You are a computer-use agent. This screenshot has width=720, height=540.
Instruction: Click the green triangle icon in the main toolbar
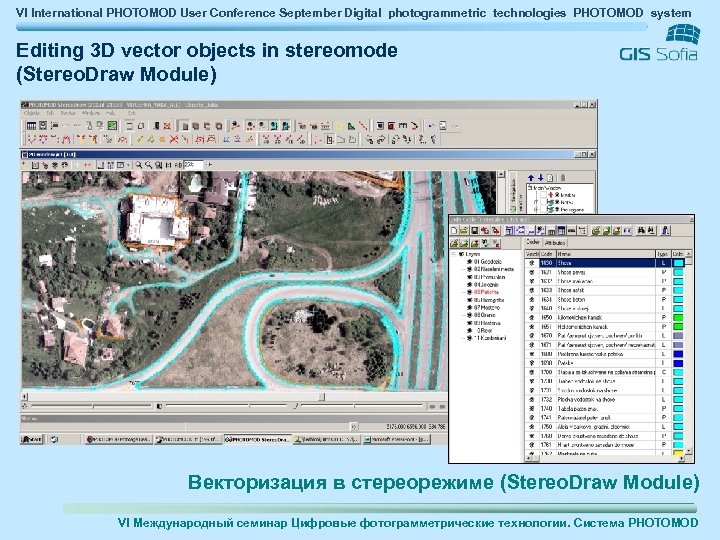[351, 125]
